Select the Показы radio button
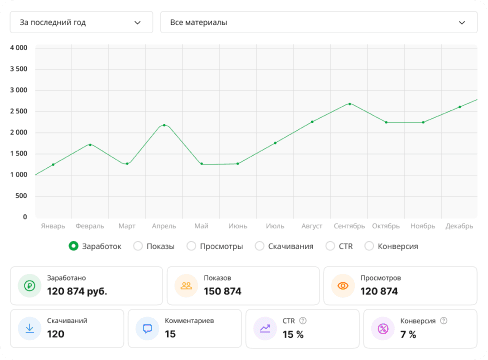This screenshot has width=488, height=360. point(138,246)
